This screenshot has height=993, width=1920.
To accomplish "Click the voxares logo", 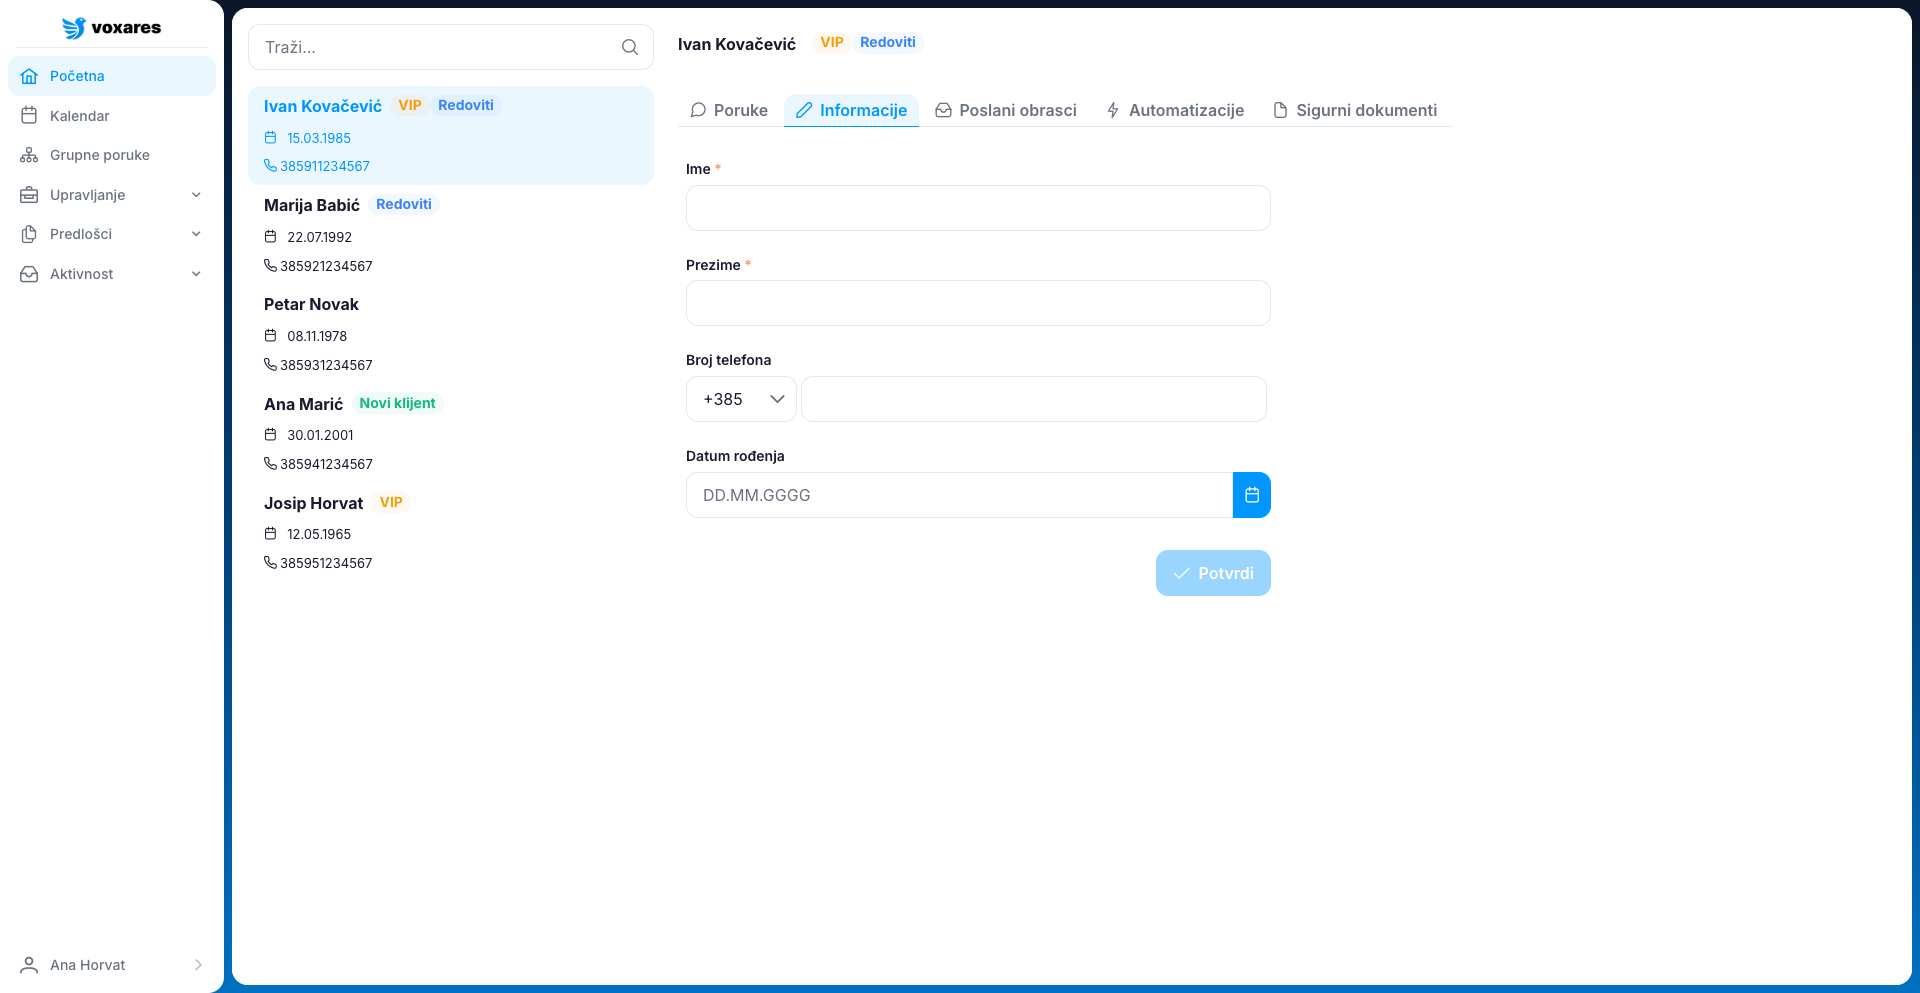I will click(111, 28).
